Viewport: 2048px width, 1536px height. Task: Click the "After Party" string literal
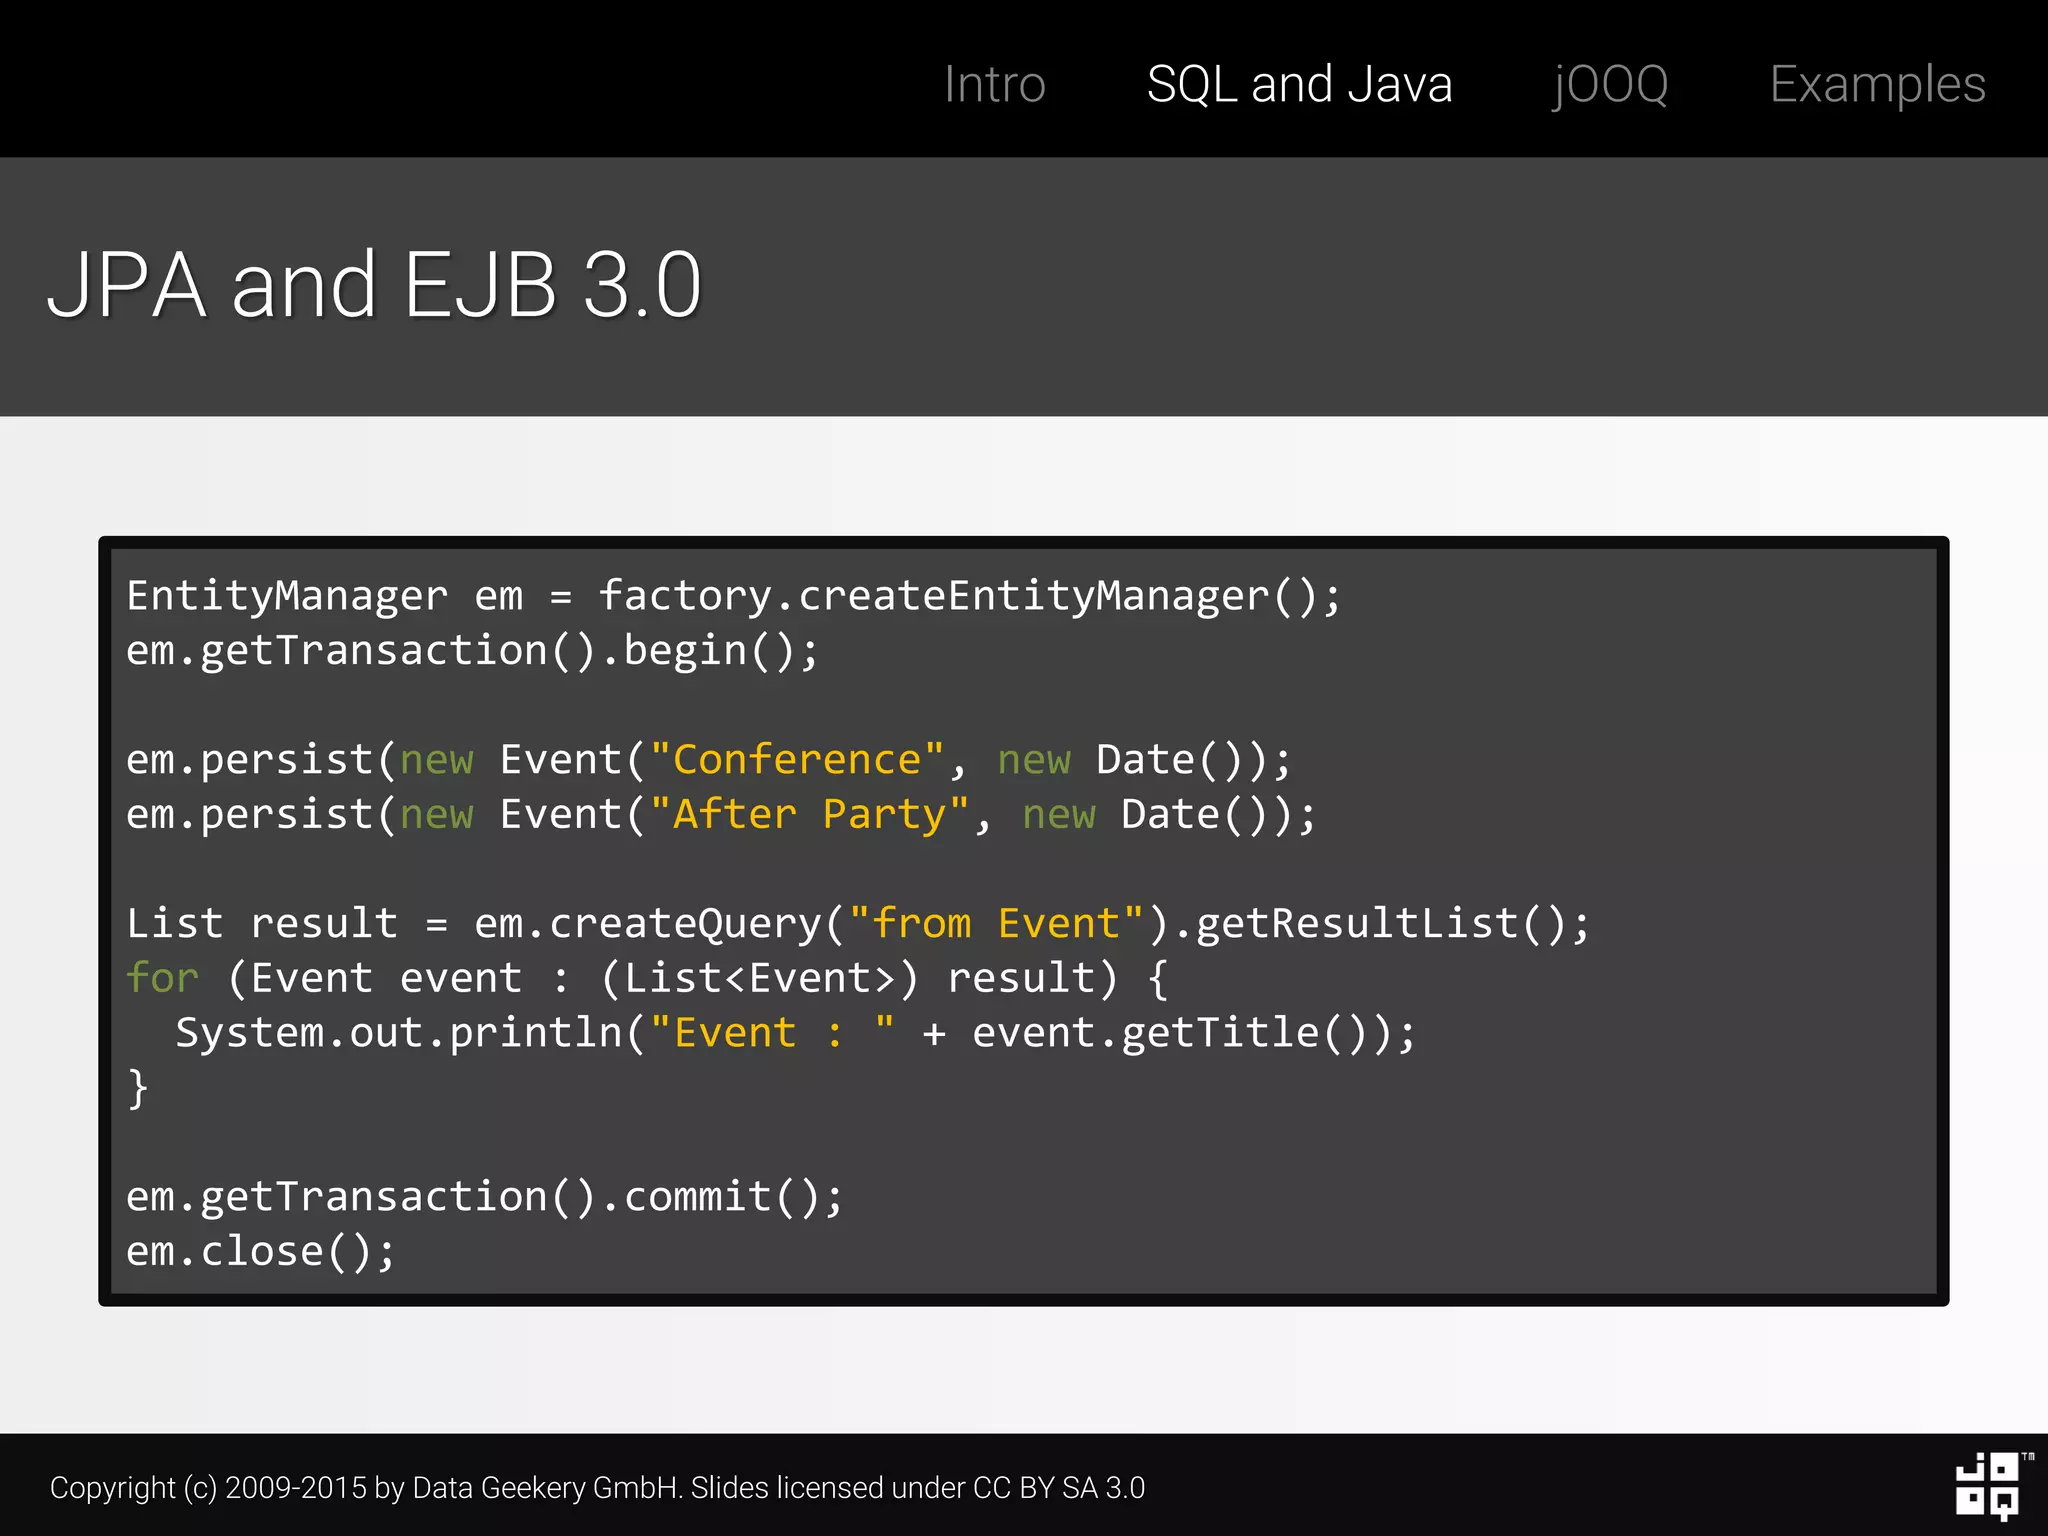pos(808,815)
